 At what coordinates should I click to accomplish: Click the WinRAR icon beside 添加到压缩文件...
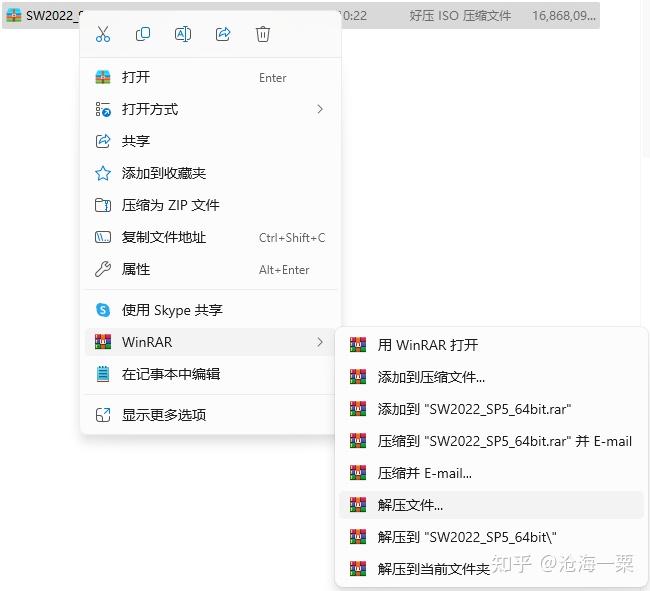point(358,377)
